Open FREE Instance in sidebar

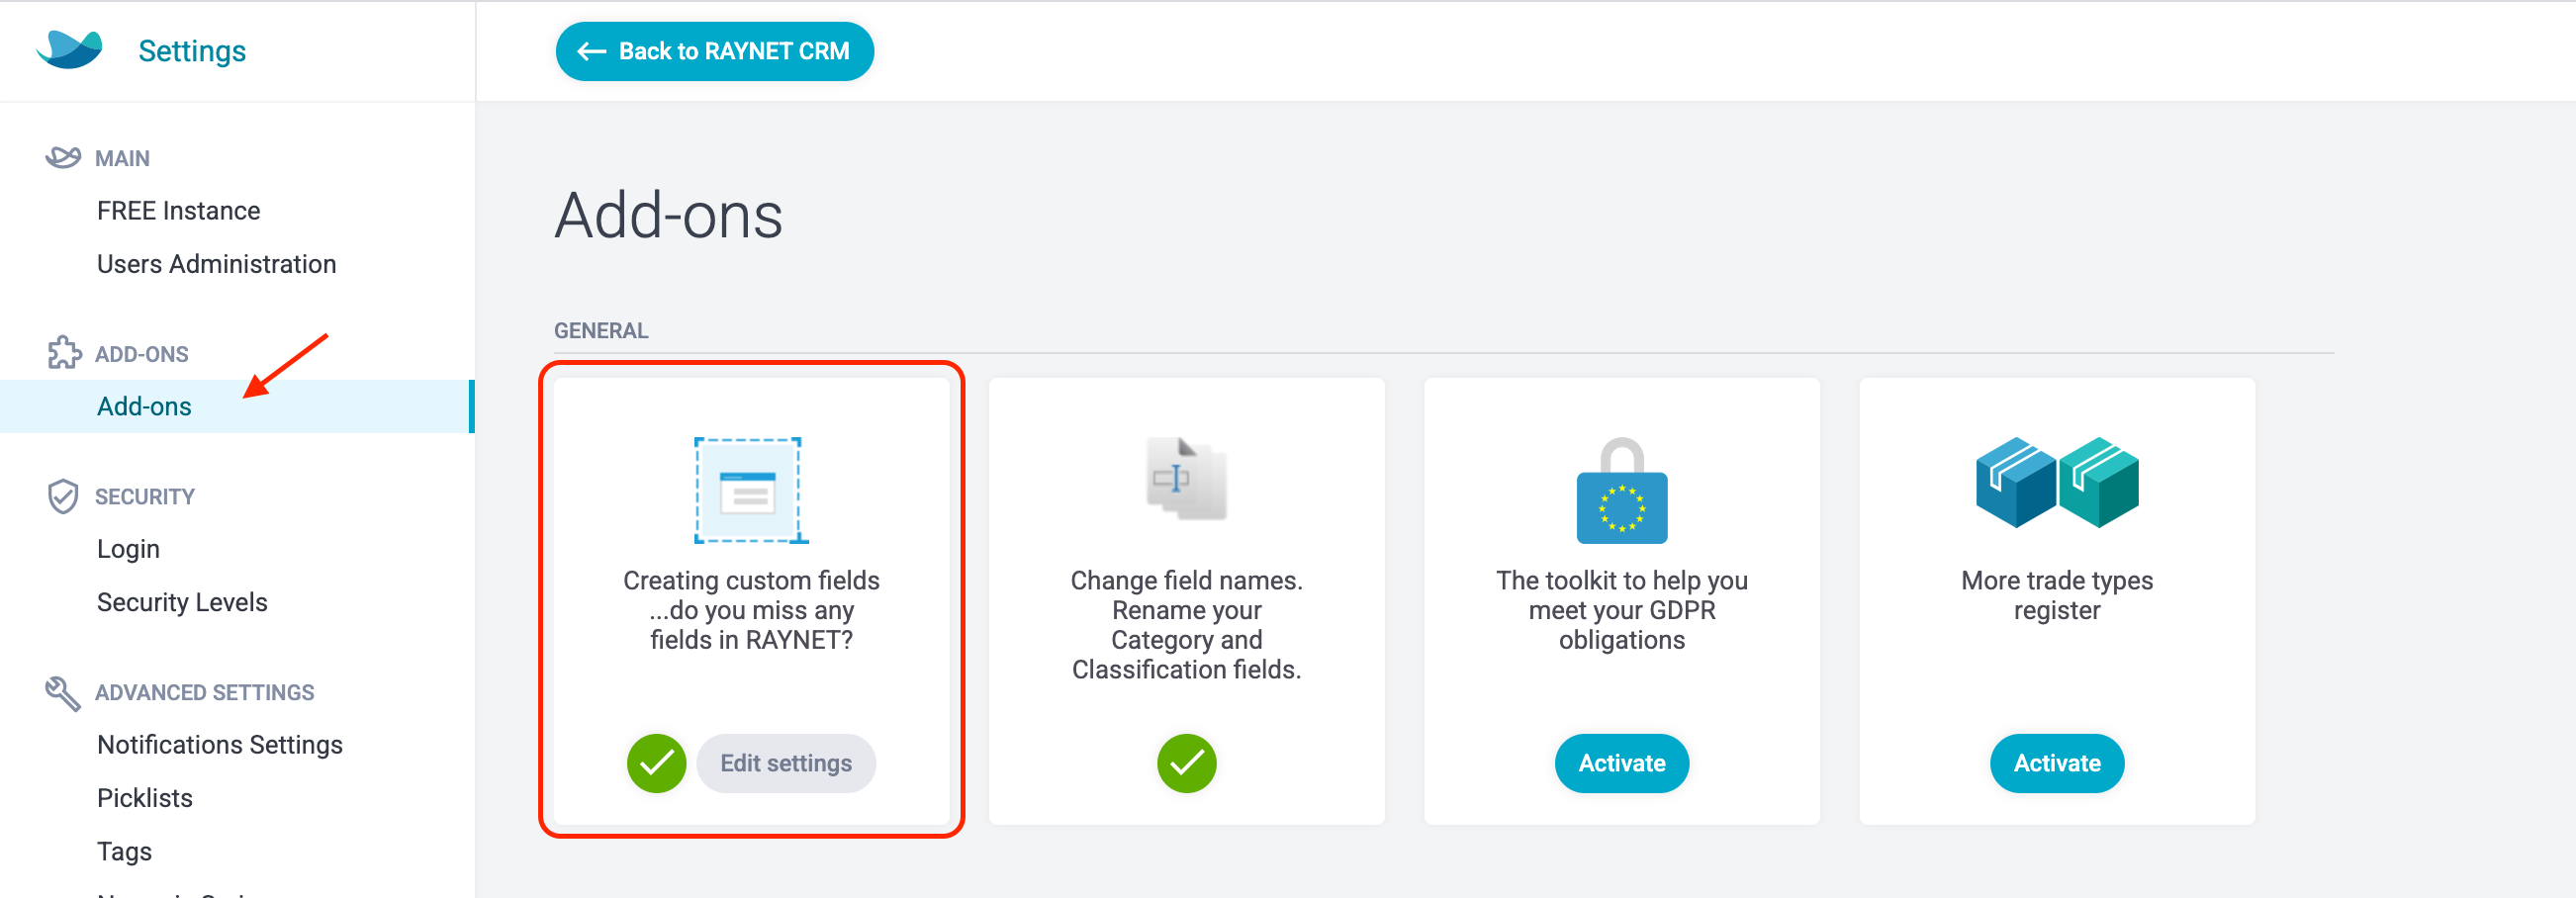point(178,211)
